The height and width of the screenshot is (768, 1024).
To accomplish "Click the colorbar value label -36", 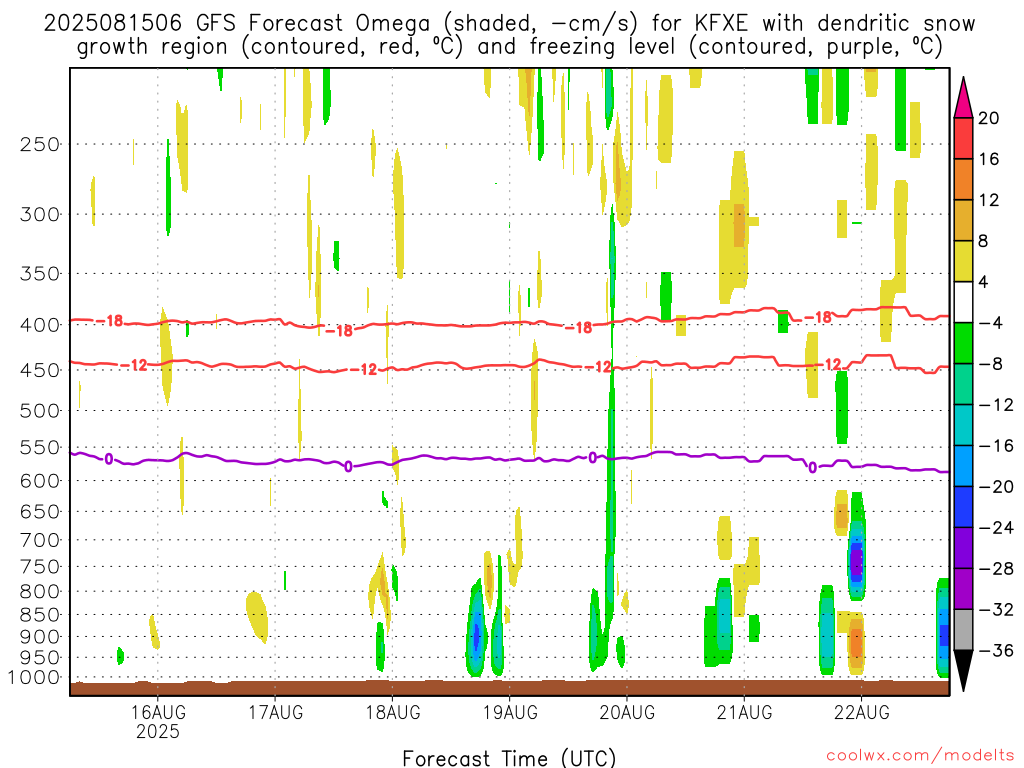I will tap(996, 650).
